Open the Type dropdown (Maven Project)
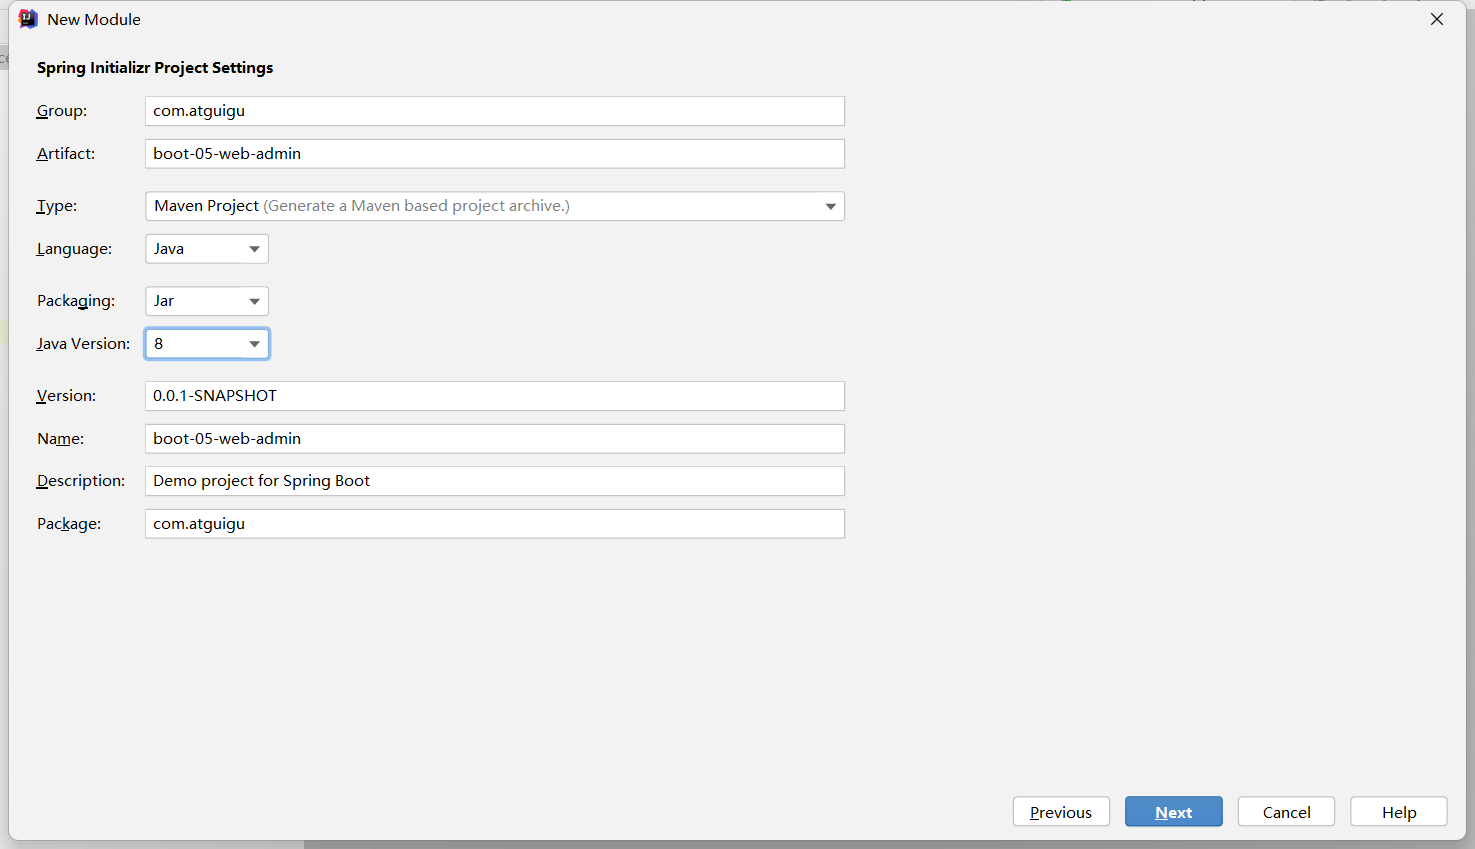1475x849 pixels. 494,206
